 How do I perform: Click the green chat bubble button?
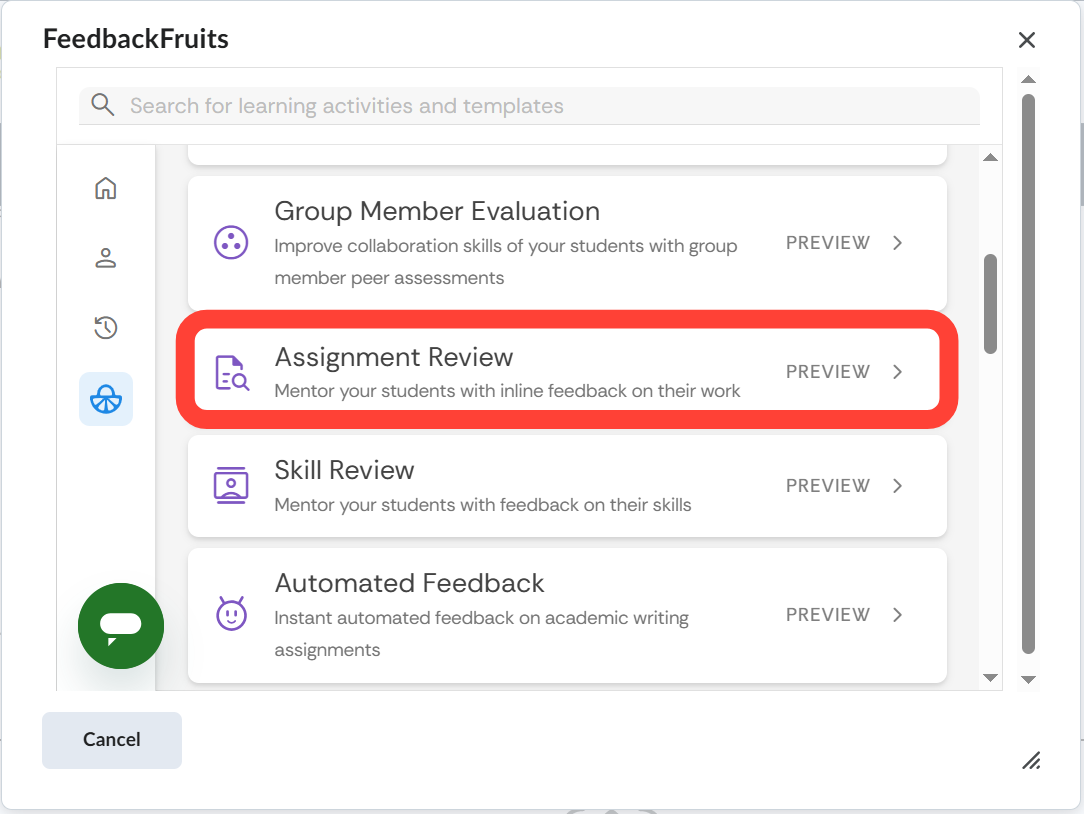point(121,626)
